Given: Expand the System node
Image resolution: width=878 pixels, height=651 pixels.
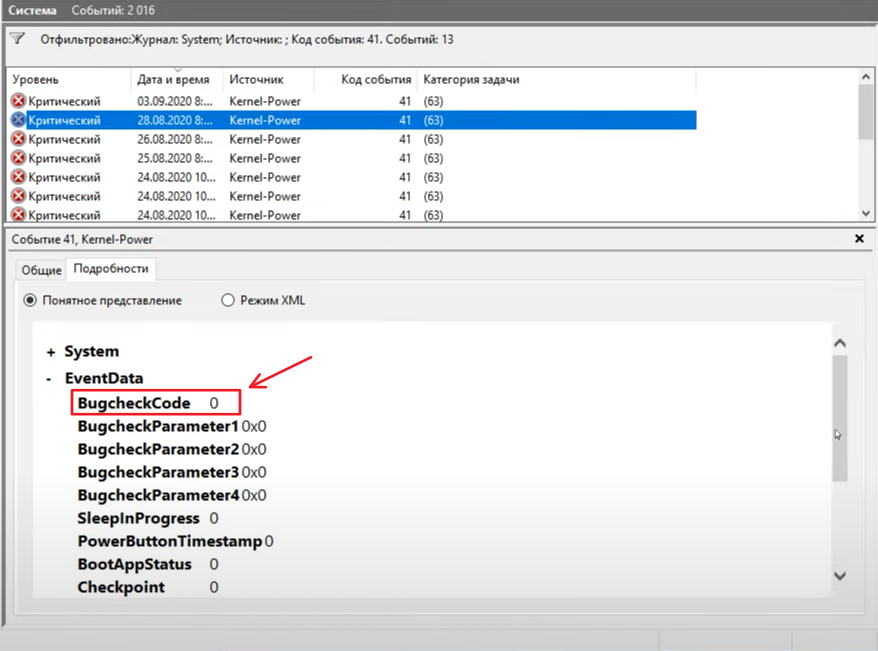Looking at the screenshot, I should coord(50,352).
